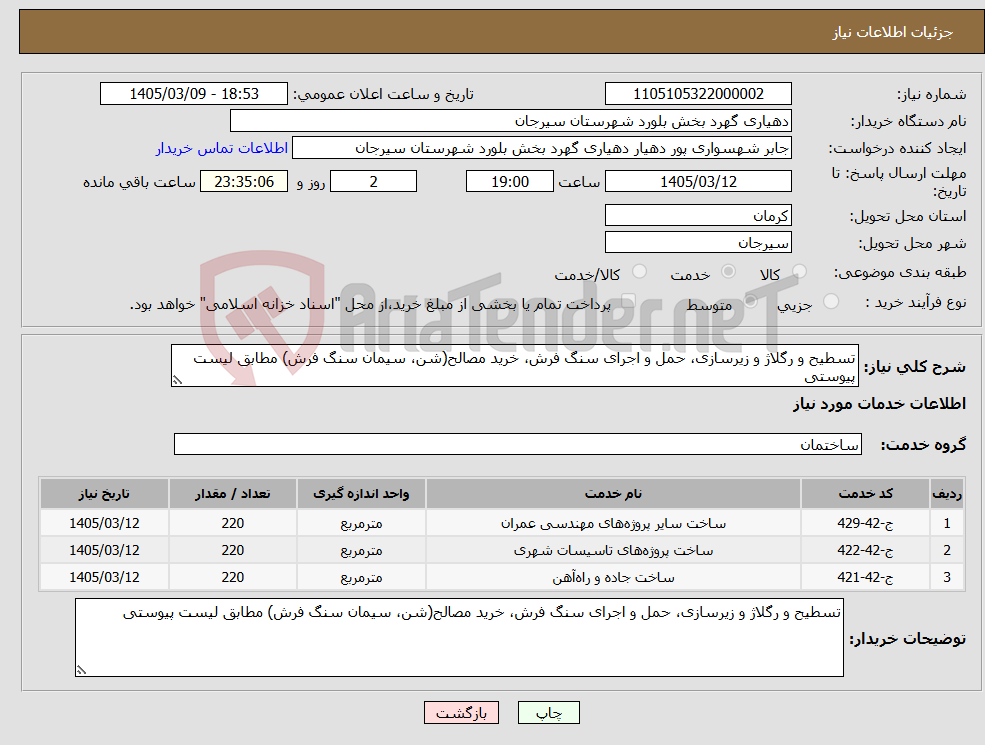Click the بازگشت back button

[x=461, y=713]
